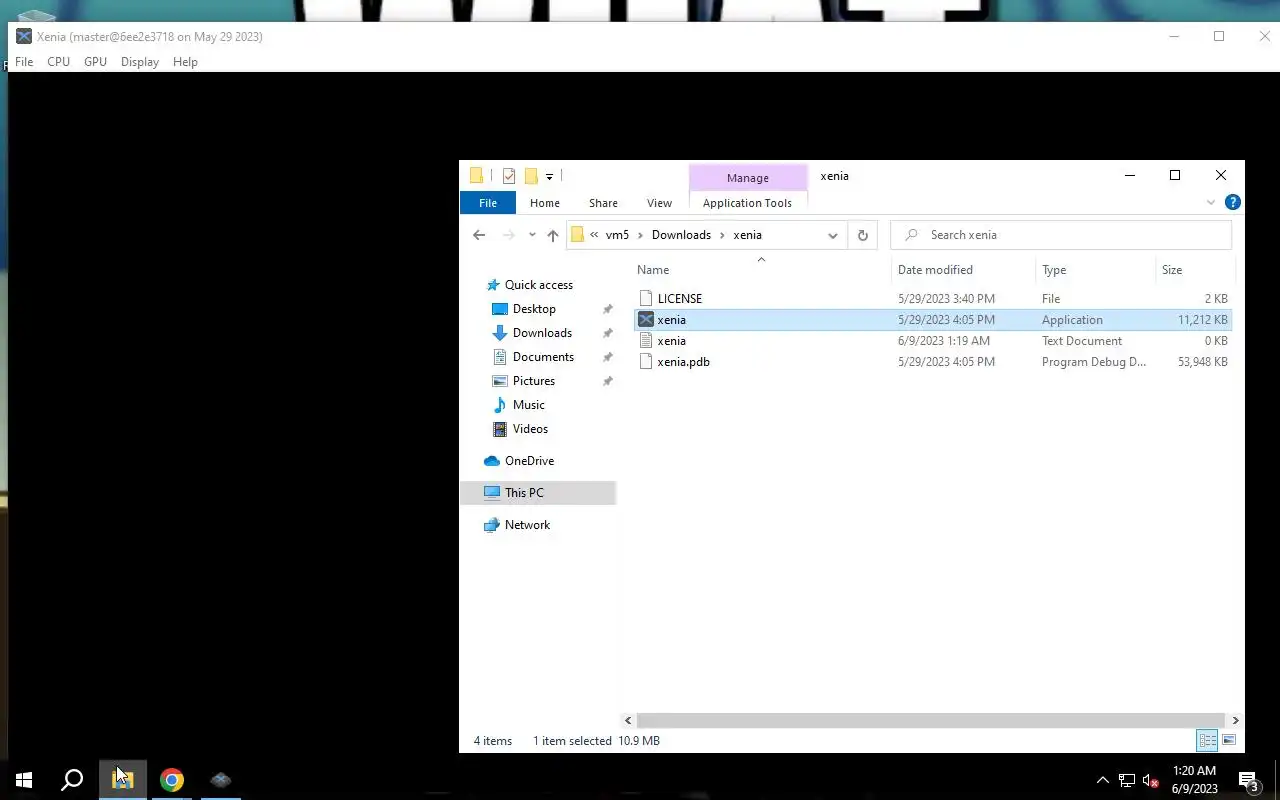Image resolution: width=1280 pixels, height=800 pixels.
Task: Click the pin icon beside Documents
Action: click(x=607, y=357)
